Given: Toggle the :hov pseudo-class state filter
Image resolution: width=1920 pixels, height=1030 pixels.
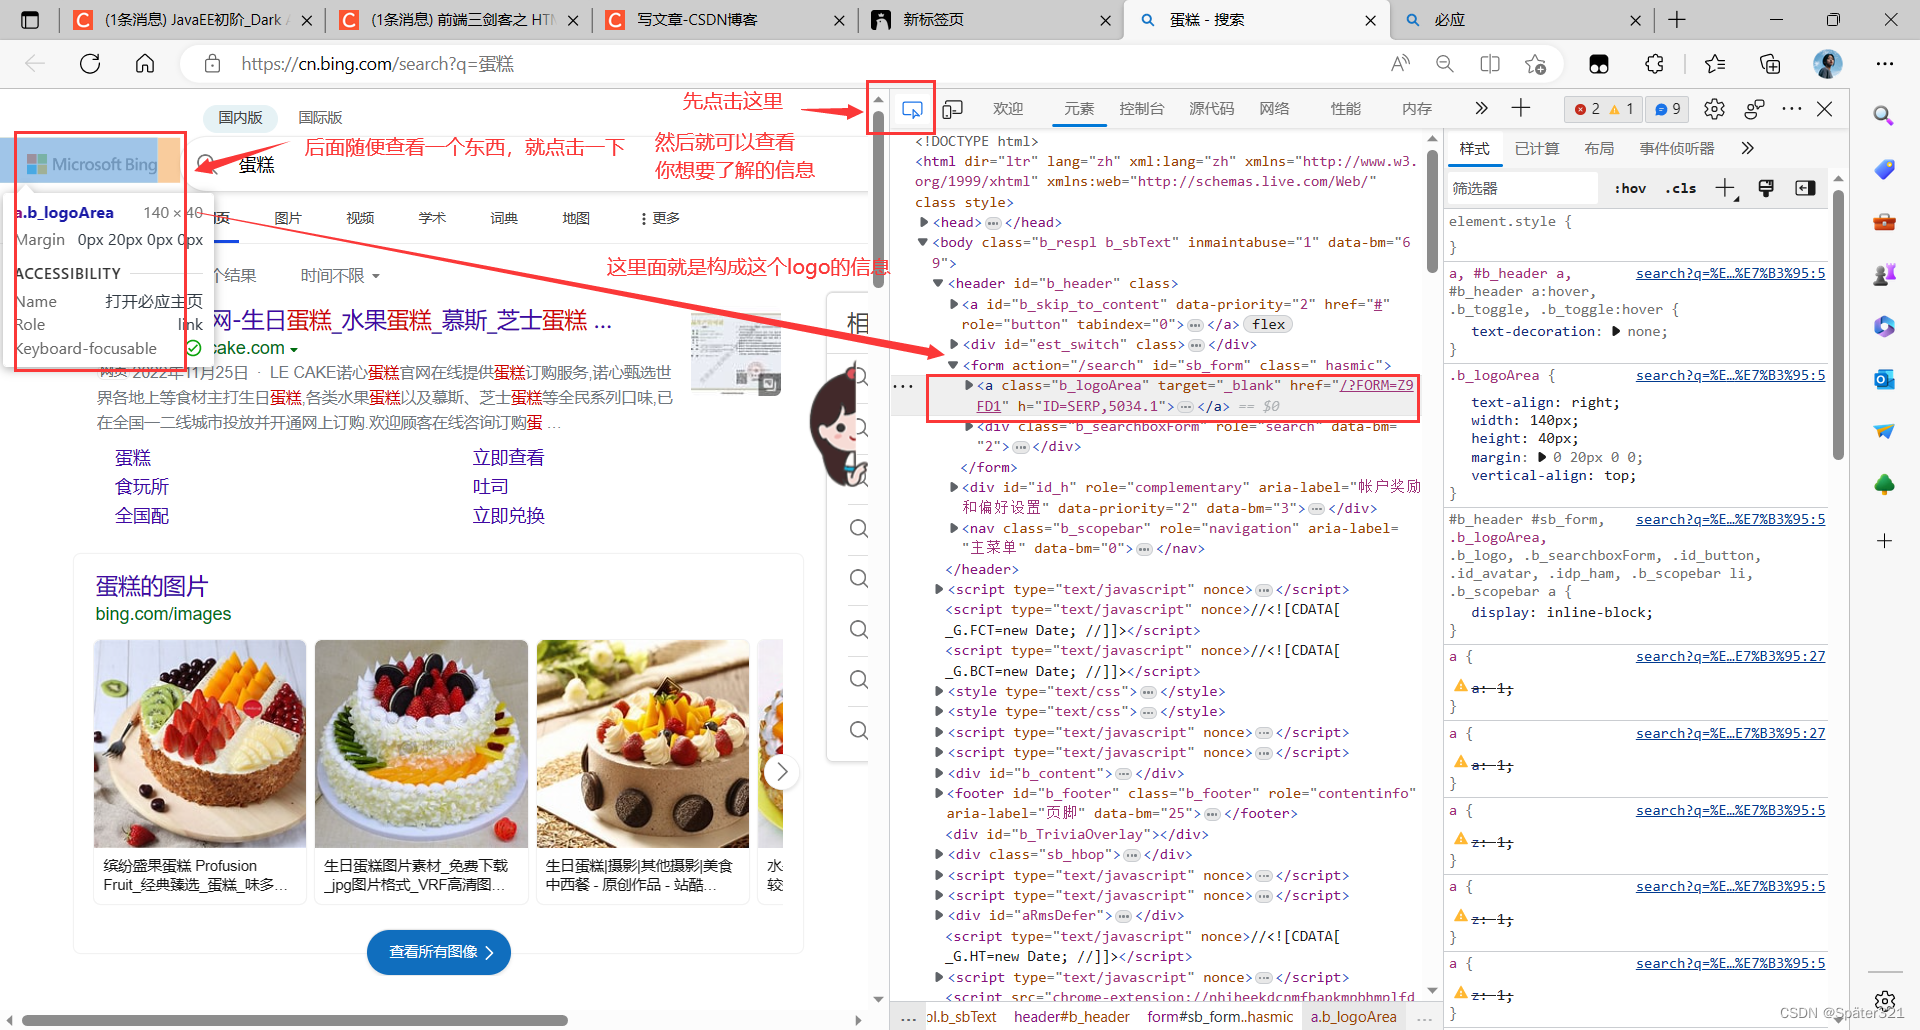Looking at the screenshot, I should coord(1629,188).
